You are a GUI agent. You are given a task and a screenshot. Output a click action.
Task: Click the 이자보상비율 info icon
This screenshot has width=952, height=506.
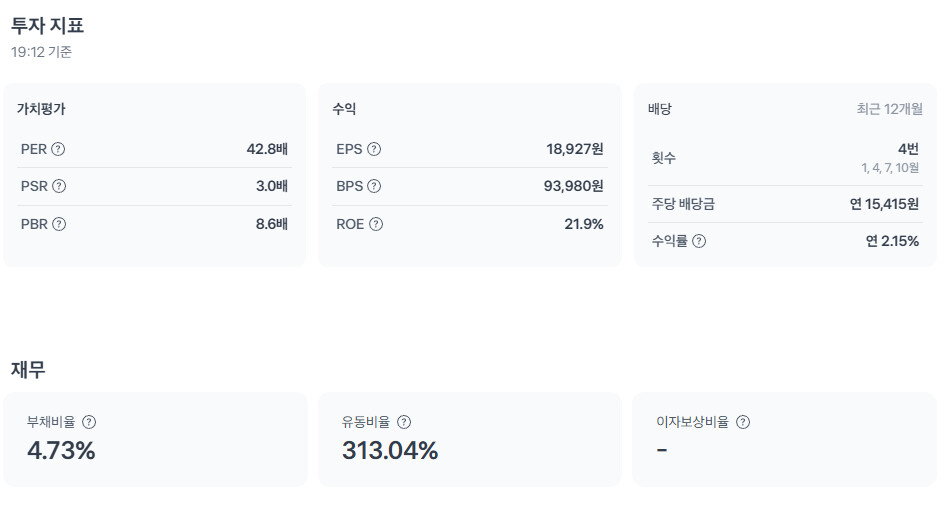click(x=743, y=422)
